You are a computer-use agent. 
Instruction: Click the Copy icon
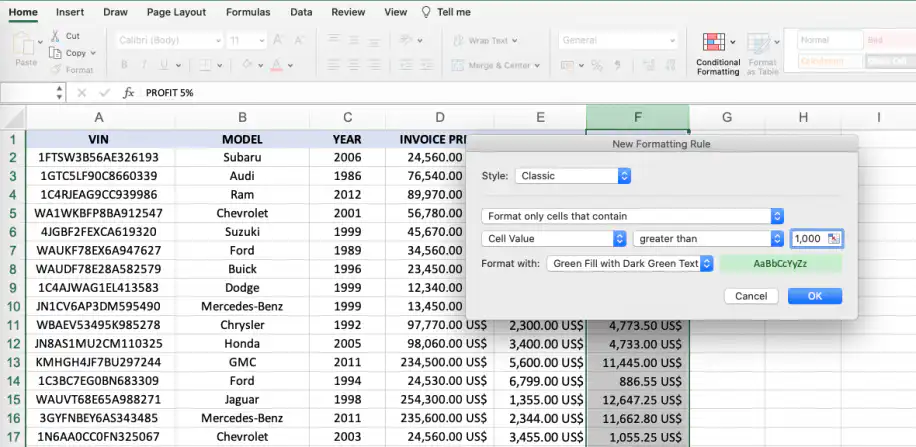pos(55,53)
